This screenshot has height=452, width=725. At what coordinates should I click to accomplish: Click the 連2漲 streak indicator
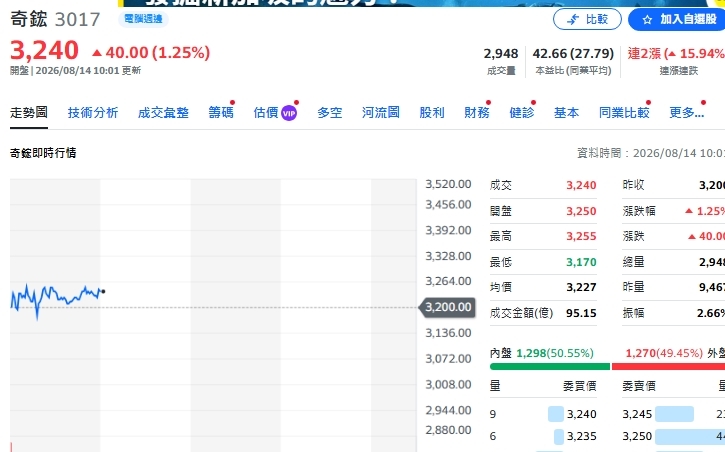point(676,54)
